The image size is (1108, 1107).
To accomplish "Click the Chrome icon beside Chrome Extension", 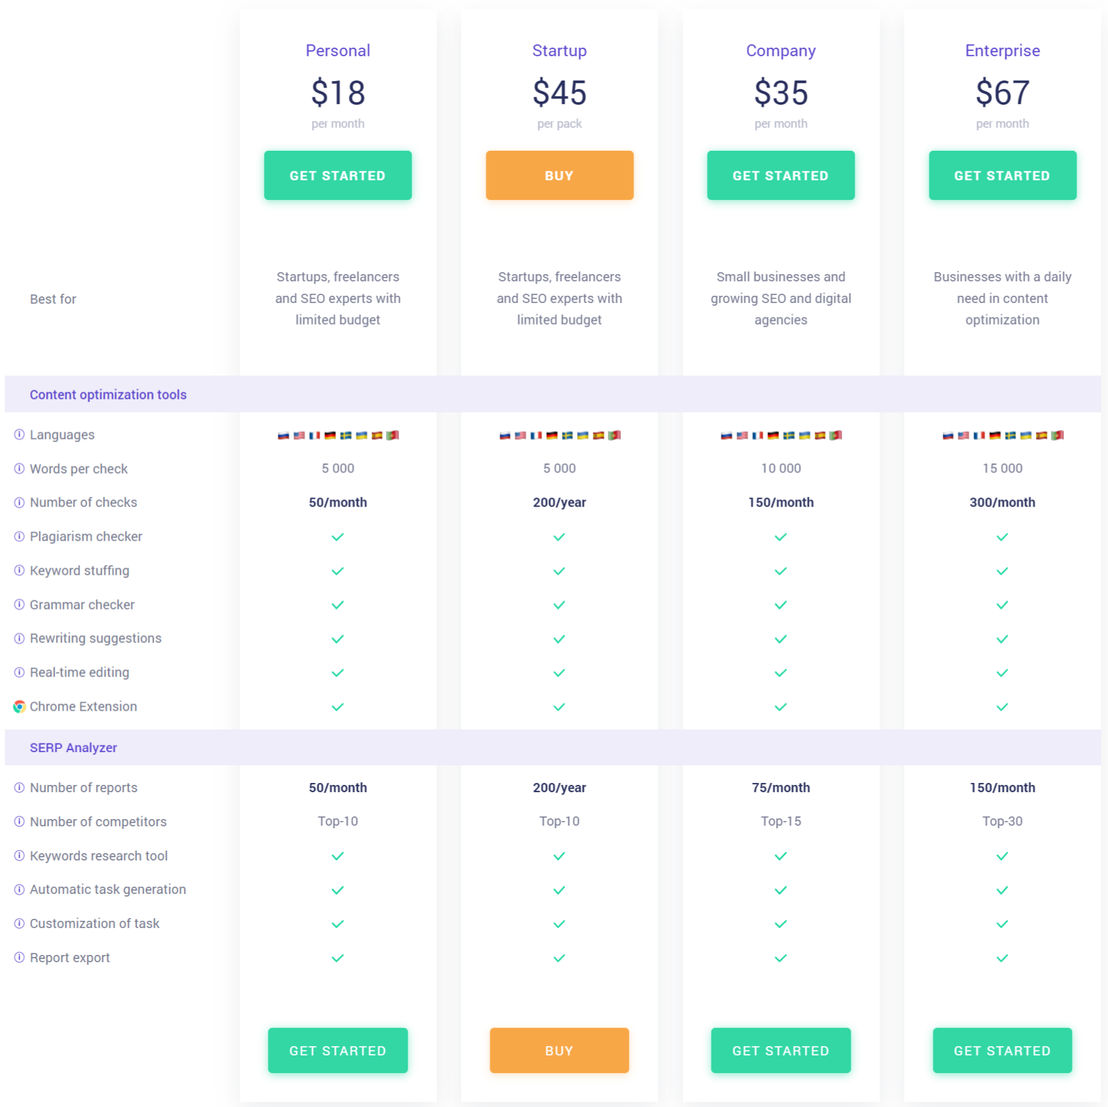I will (19, 706).
